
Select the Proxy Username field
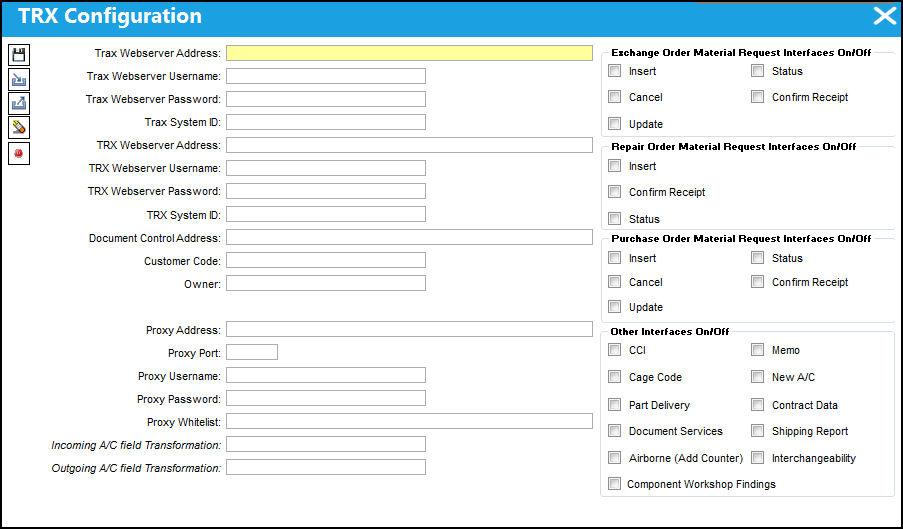(326, 375)
